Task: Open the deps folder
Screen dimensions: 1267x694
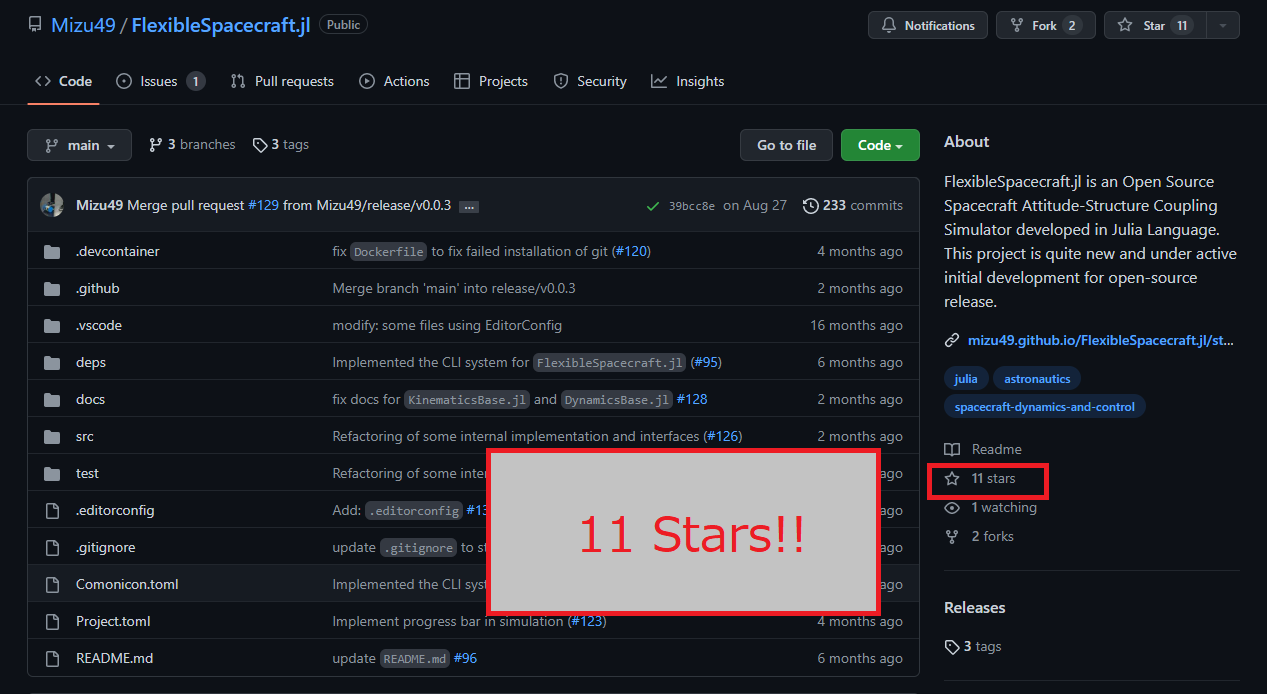Action: [91, 362]
